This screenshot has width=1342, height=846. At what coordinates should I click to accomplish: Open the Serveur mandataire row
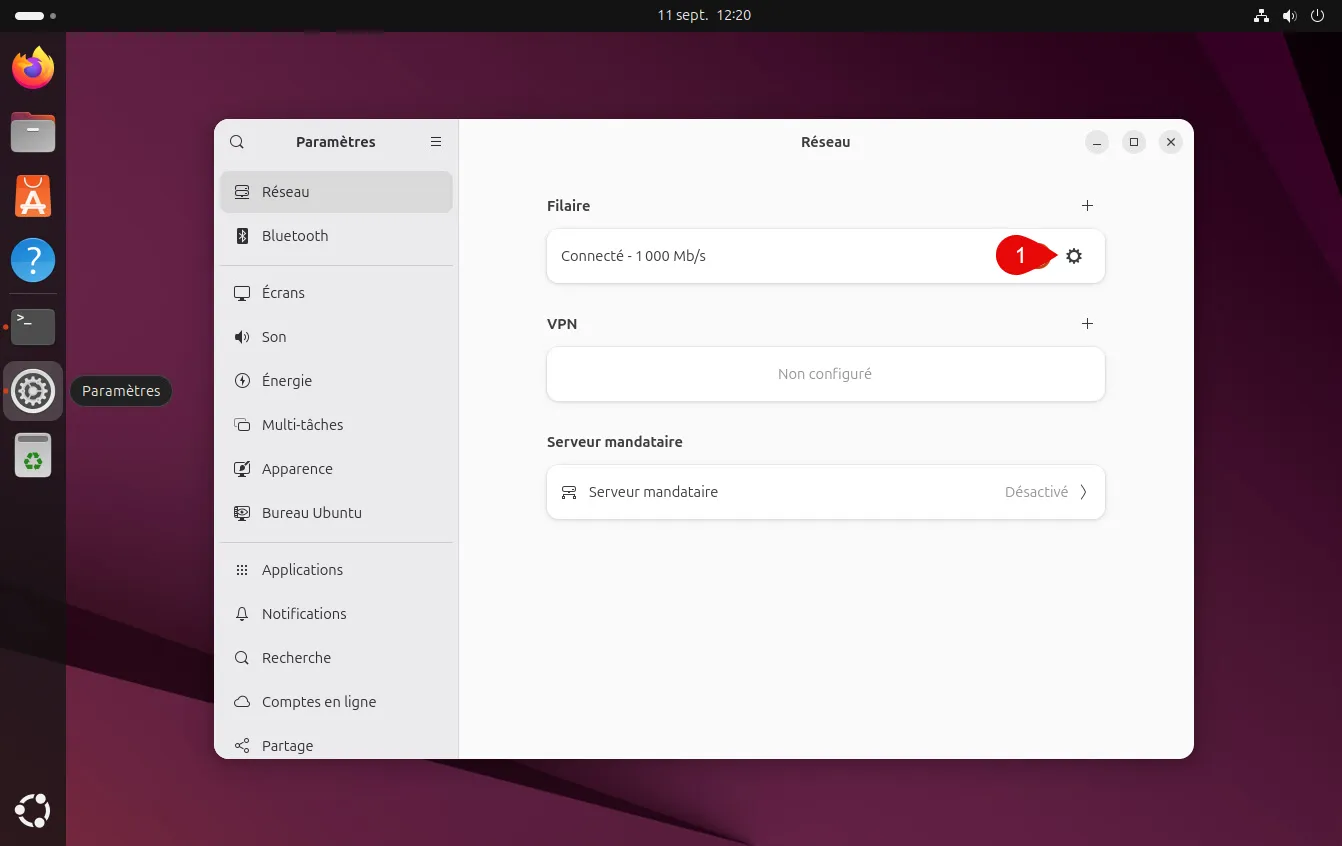coord(825,492)
